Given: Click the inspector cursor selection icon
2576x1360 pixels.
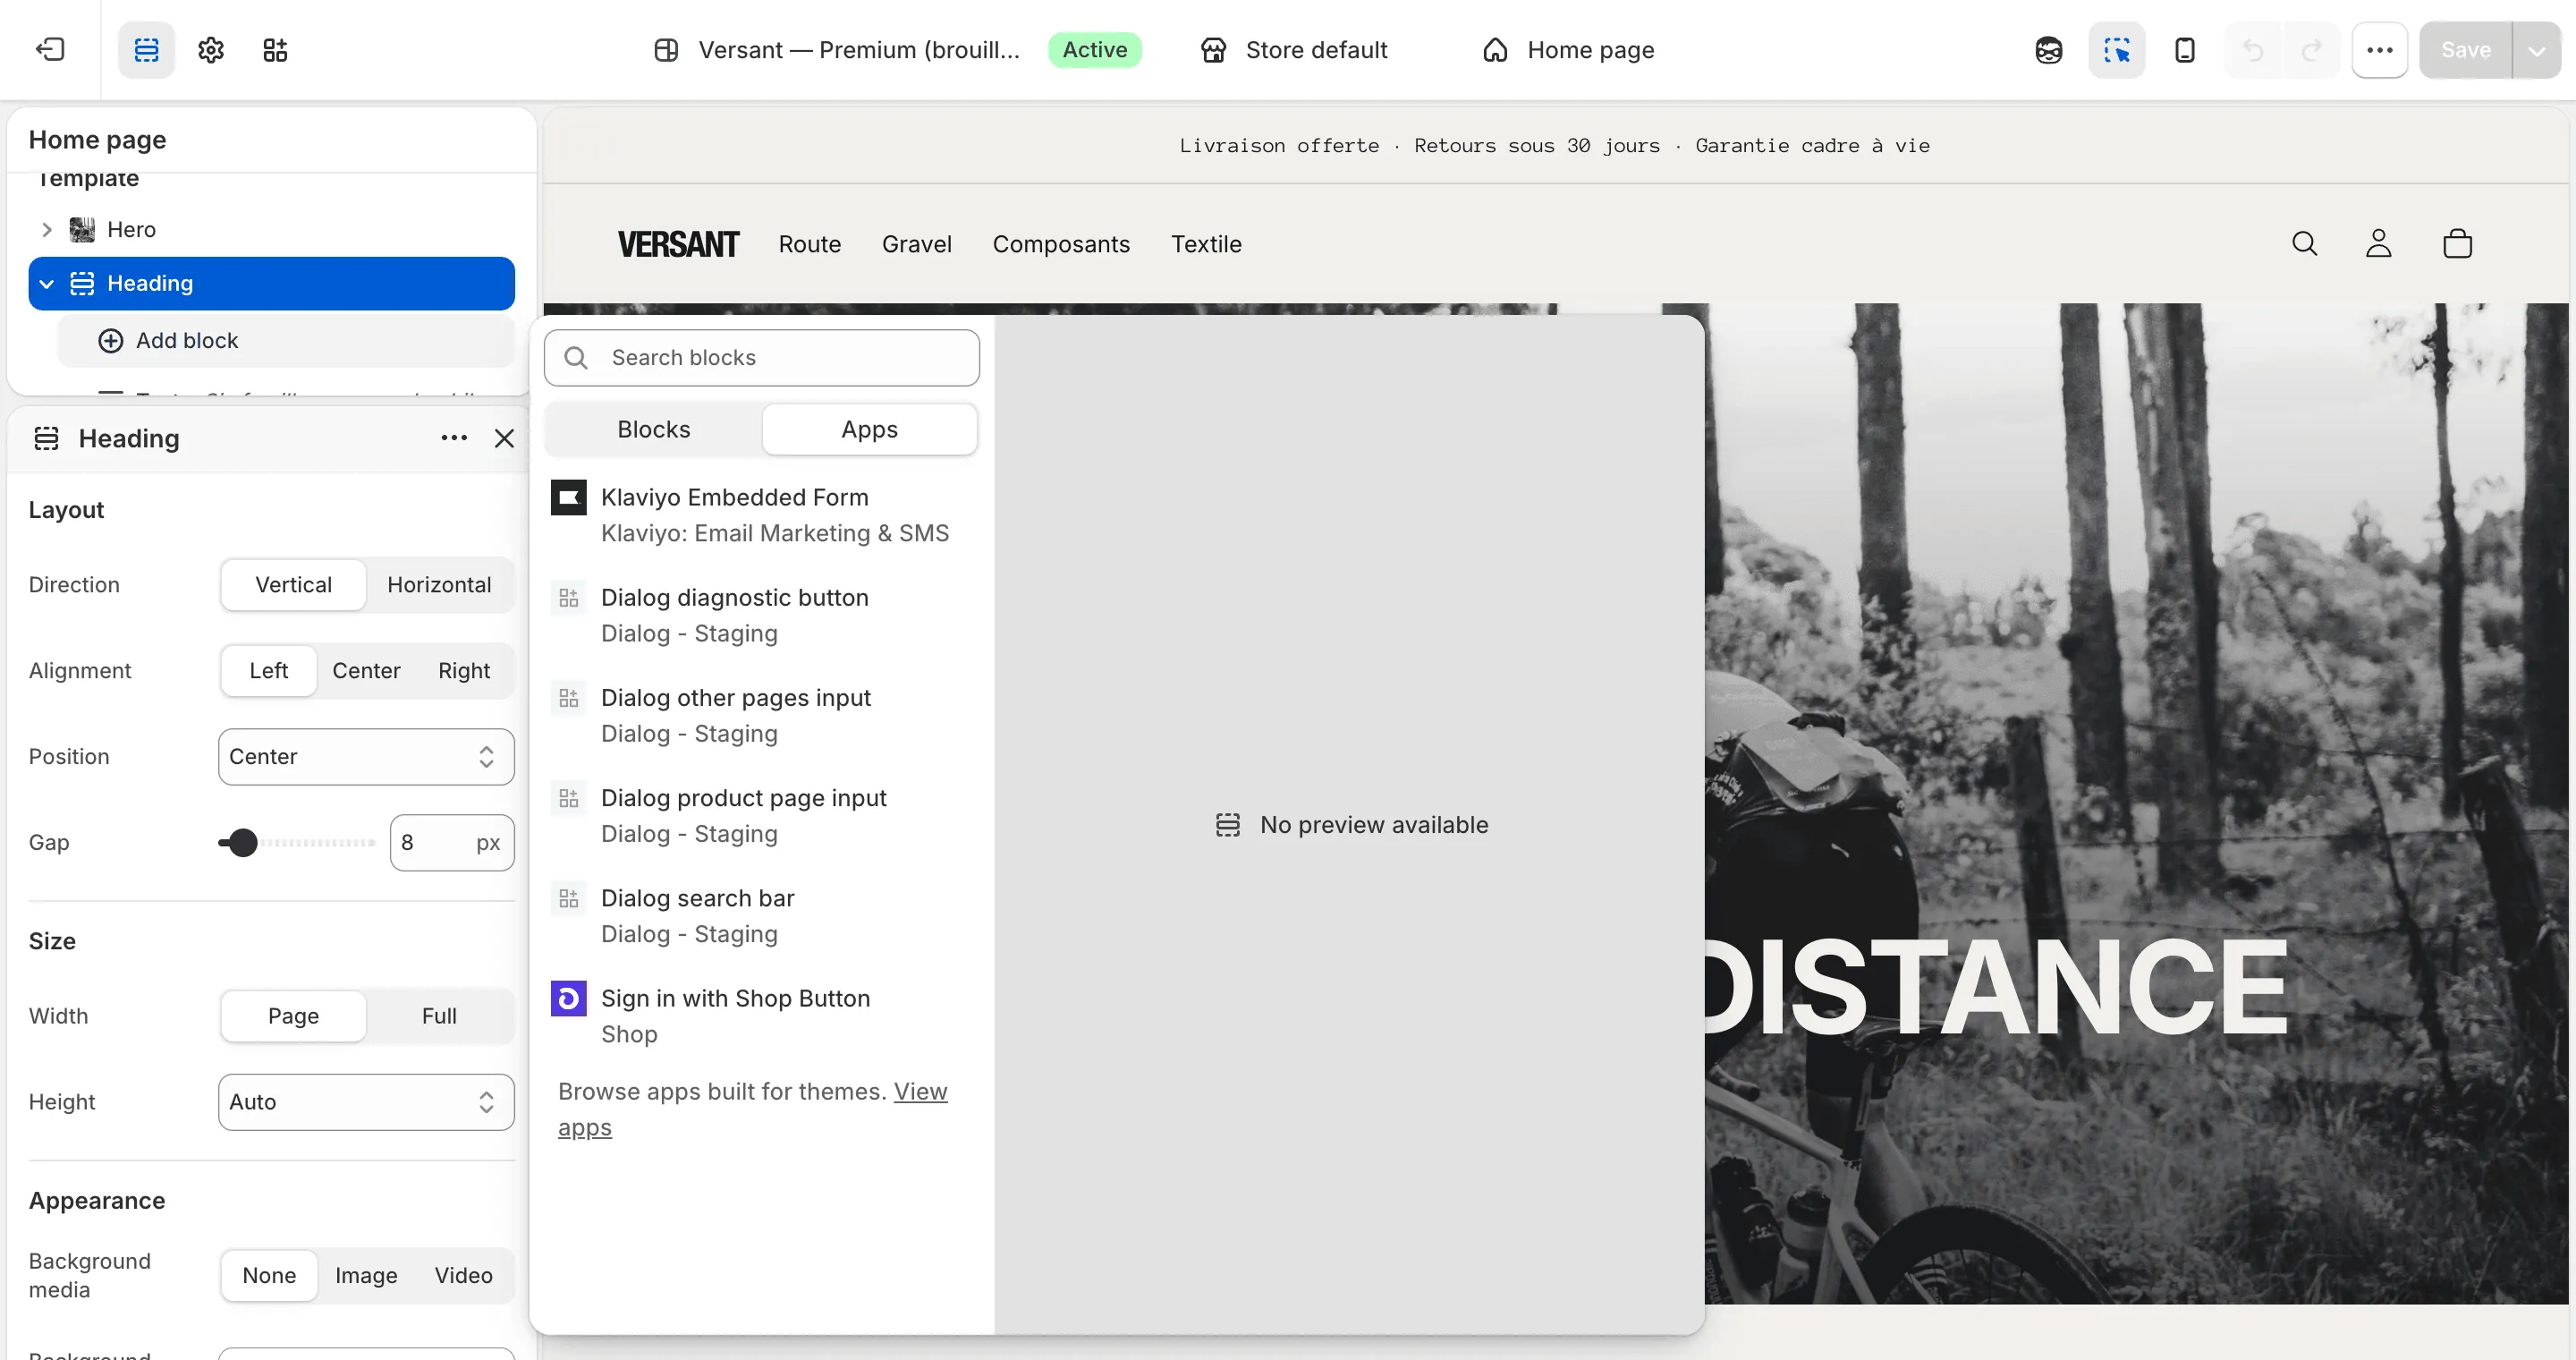Looking at the screenshot, I should click(2116, 50).
